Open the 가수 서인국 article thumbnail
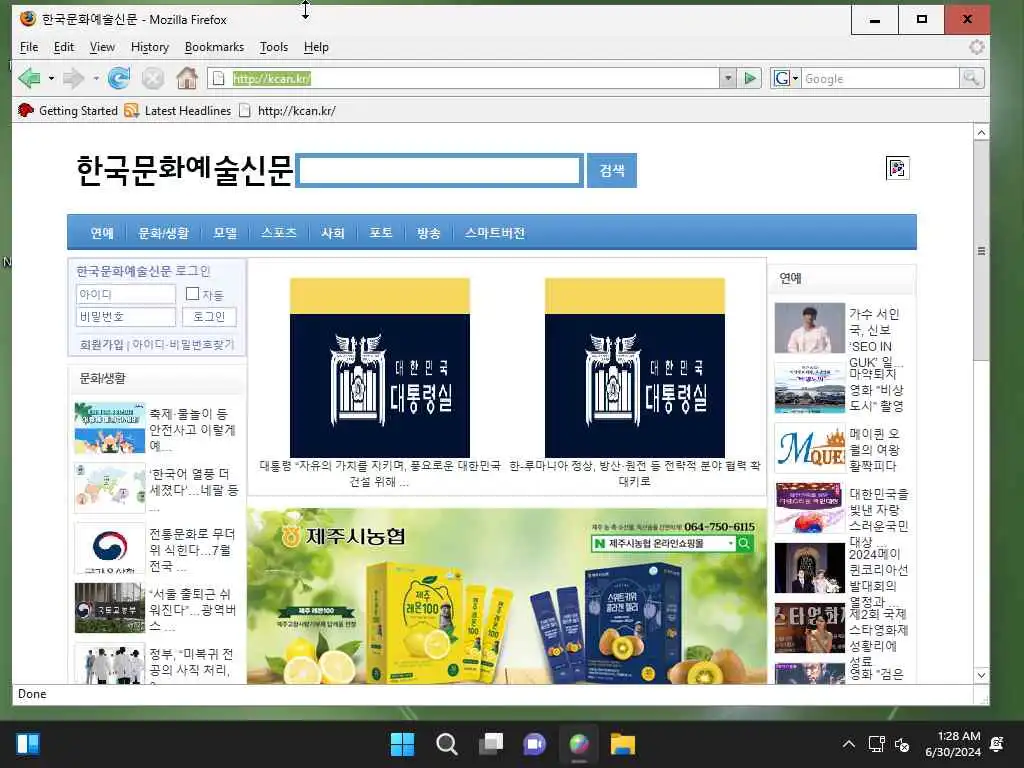Image resolution: width=1024 pixels, height=768 pixels. (810, 328)
